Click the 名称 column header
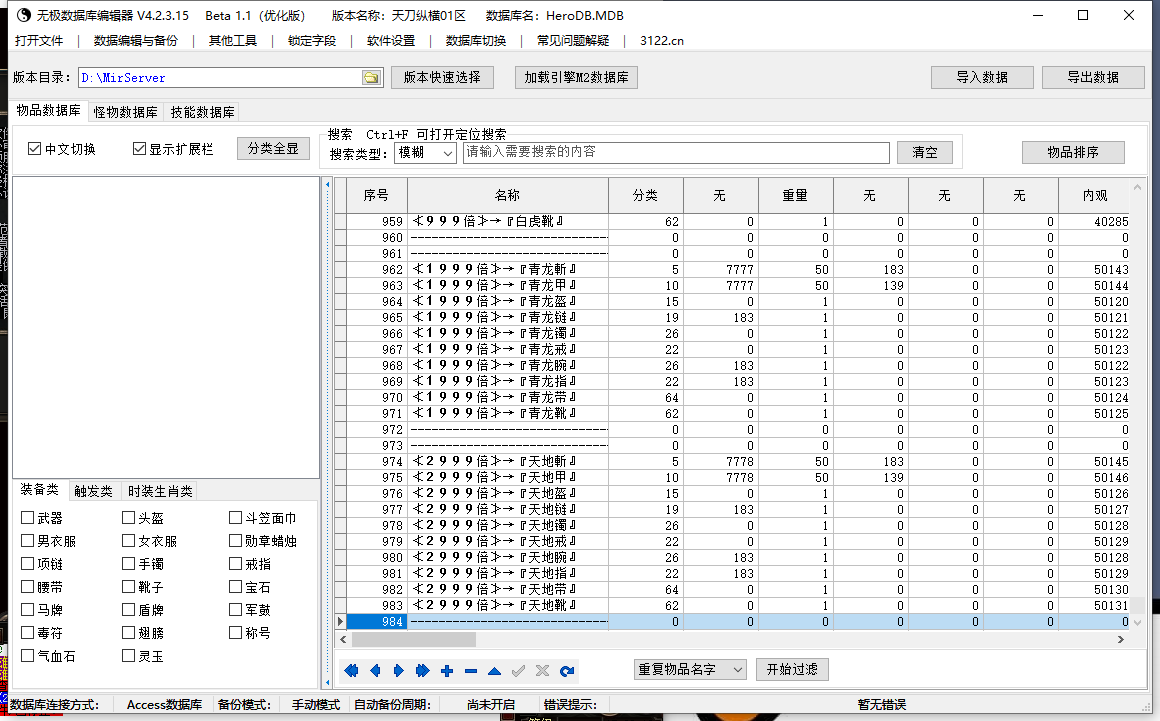The width and height of the screenshot is (1160, 721). pyautogui.click(x=508, y=195)
